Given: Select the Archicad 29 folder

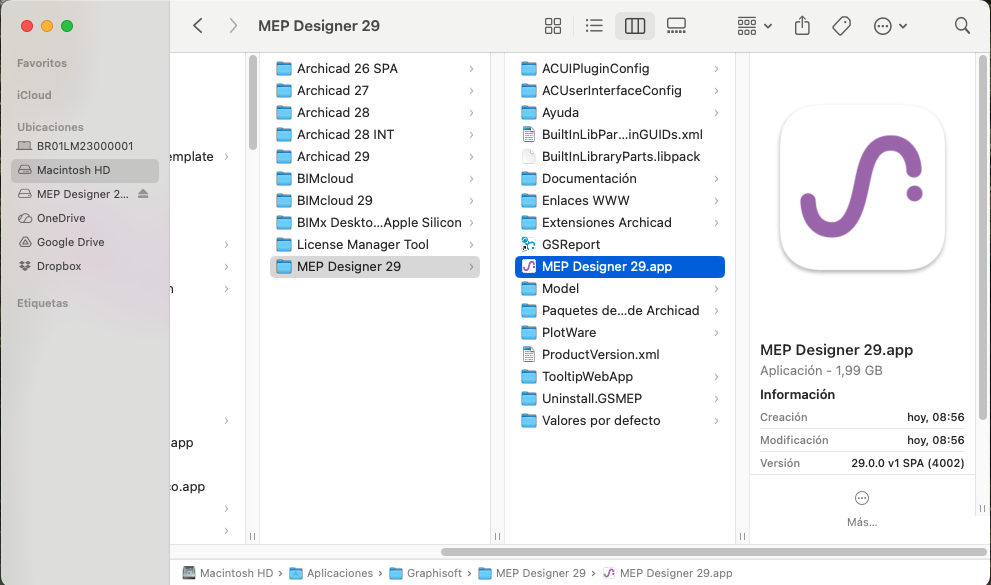Looking at the screenshot, I should click(375, 157).
